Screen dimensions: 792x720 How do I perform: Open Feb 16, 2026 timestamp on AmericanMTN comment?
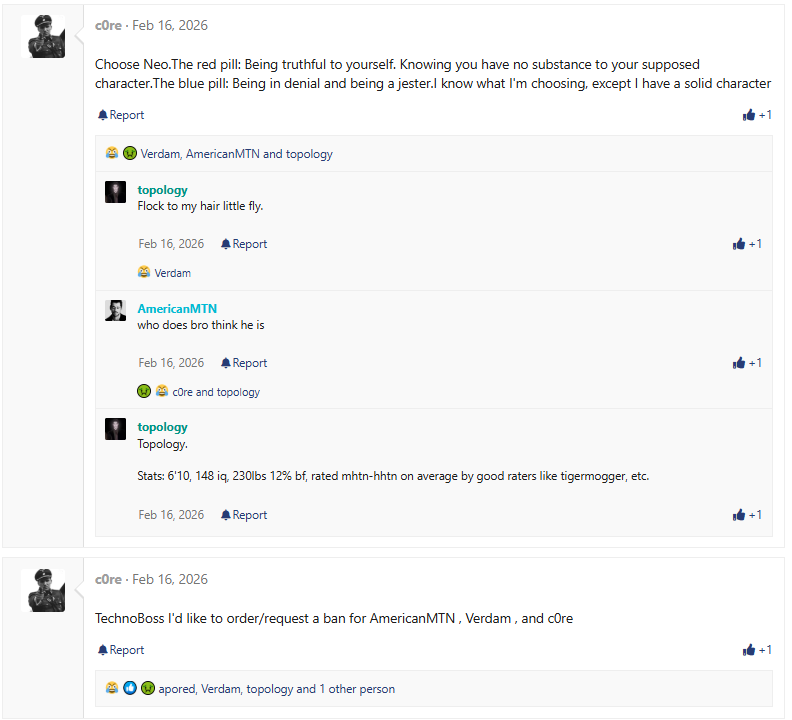pyautogui.click(x=171, y=363)
